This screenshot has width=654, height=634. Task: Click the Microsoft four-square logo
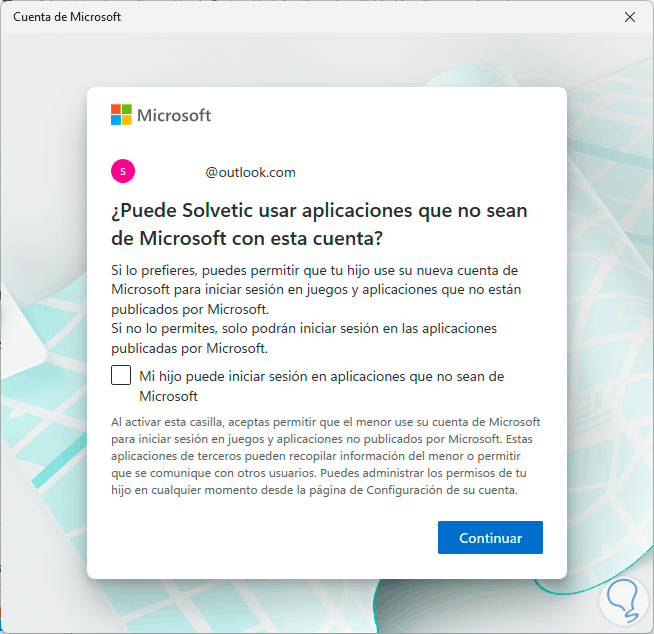coord(121,114)
